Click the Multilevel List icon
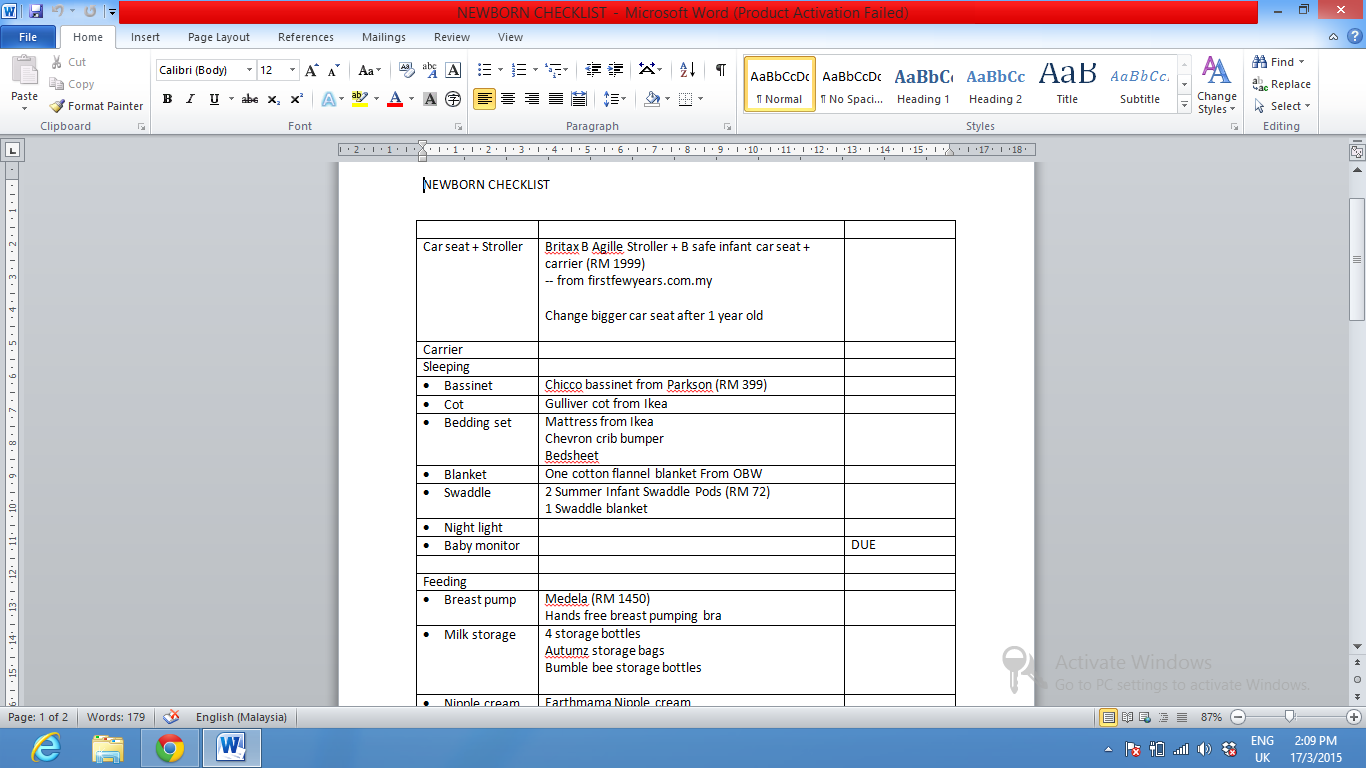Image resolution: width=1366 pixels, height=768 pixels. [553, 70]
